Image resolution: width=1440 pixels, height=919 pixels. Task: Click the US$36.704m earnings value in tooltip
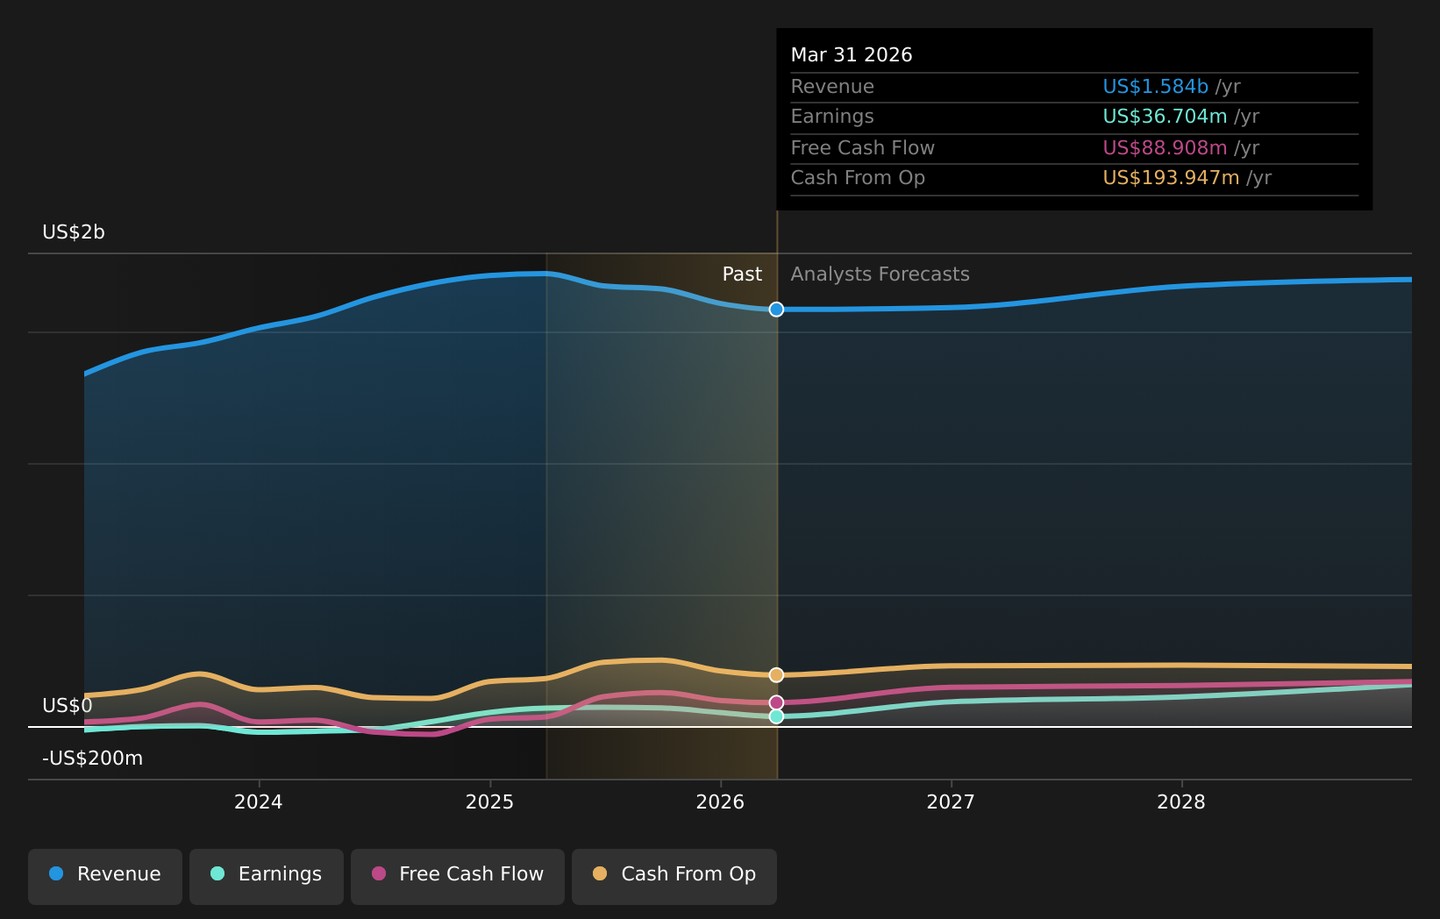point(1165,117)
